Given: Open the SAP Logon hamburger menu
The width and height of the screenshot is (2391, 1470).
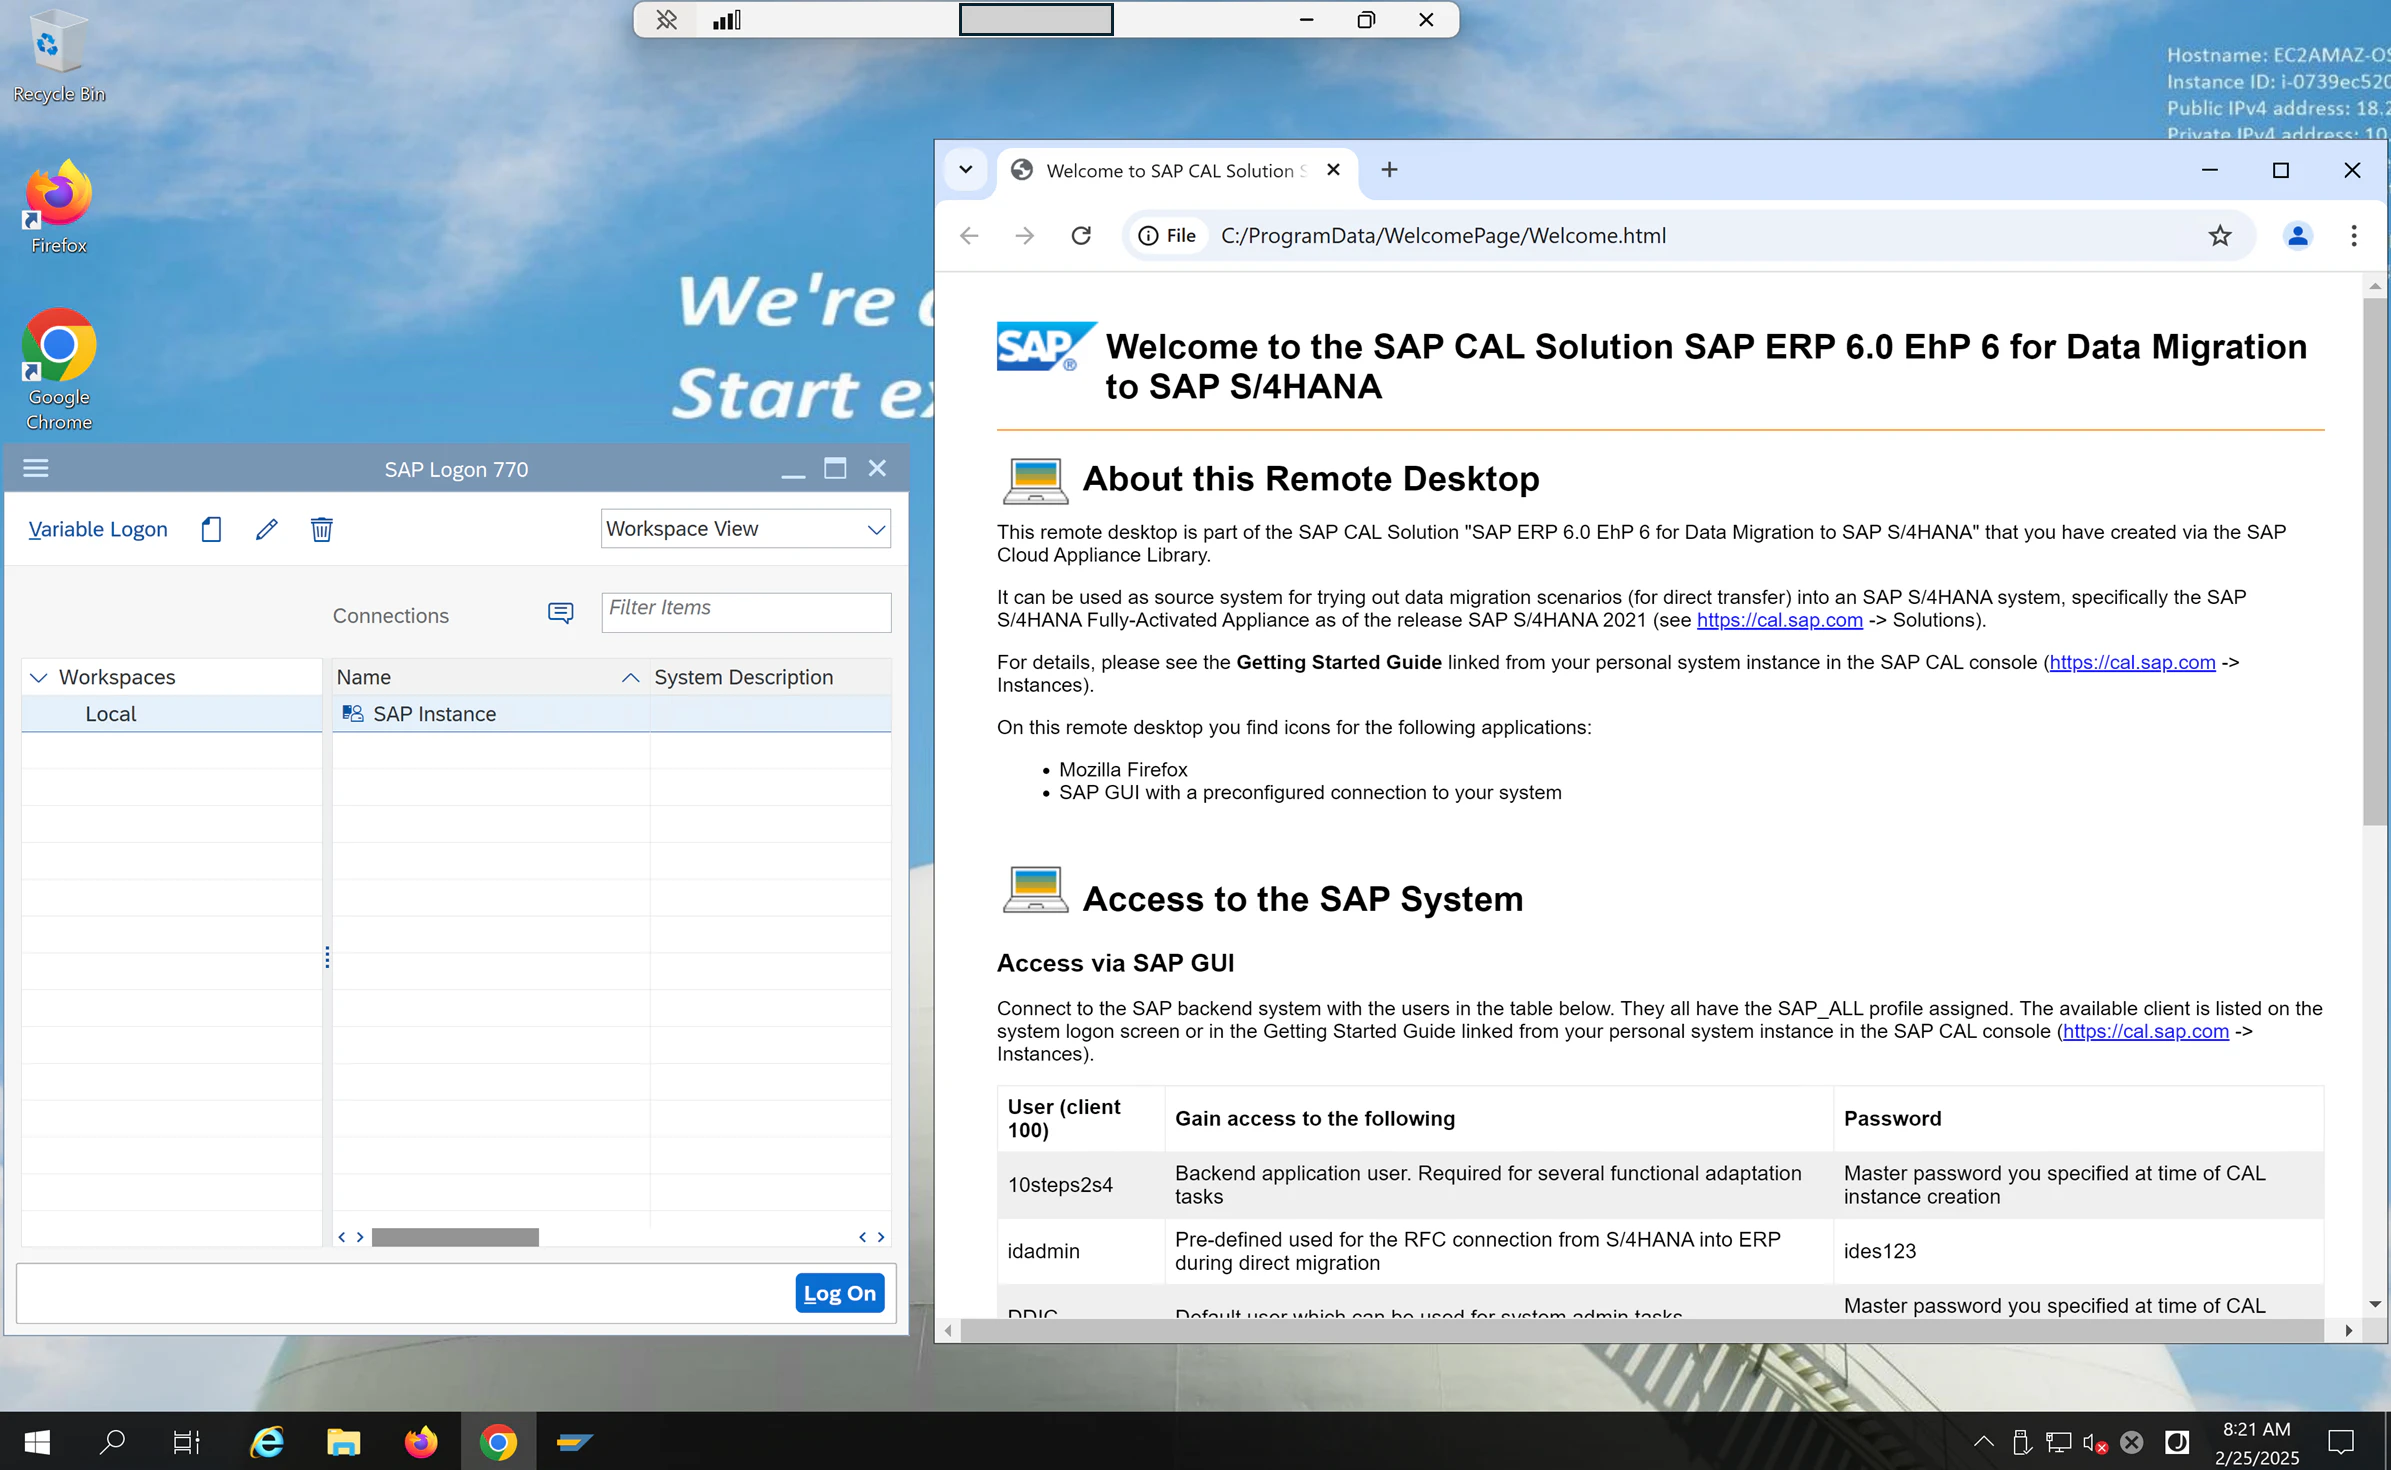Looking at the screenshot, I should click(x=36, y=468).
